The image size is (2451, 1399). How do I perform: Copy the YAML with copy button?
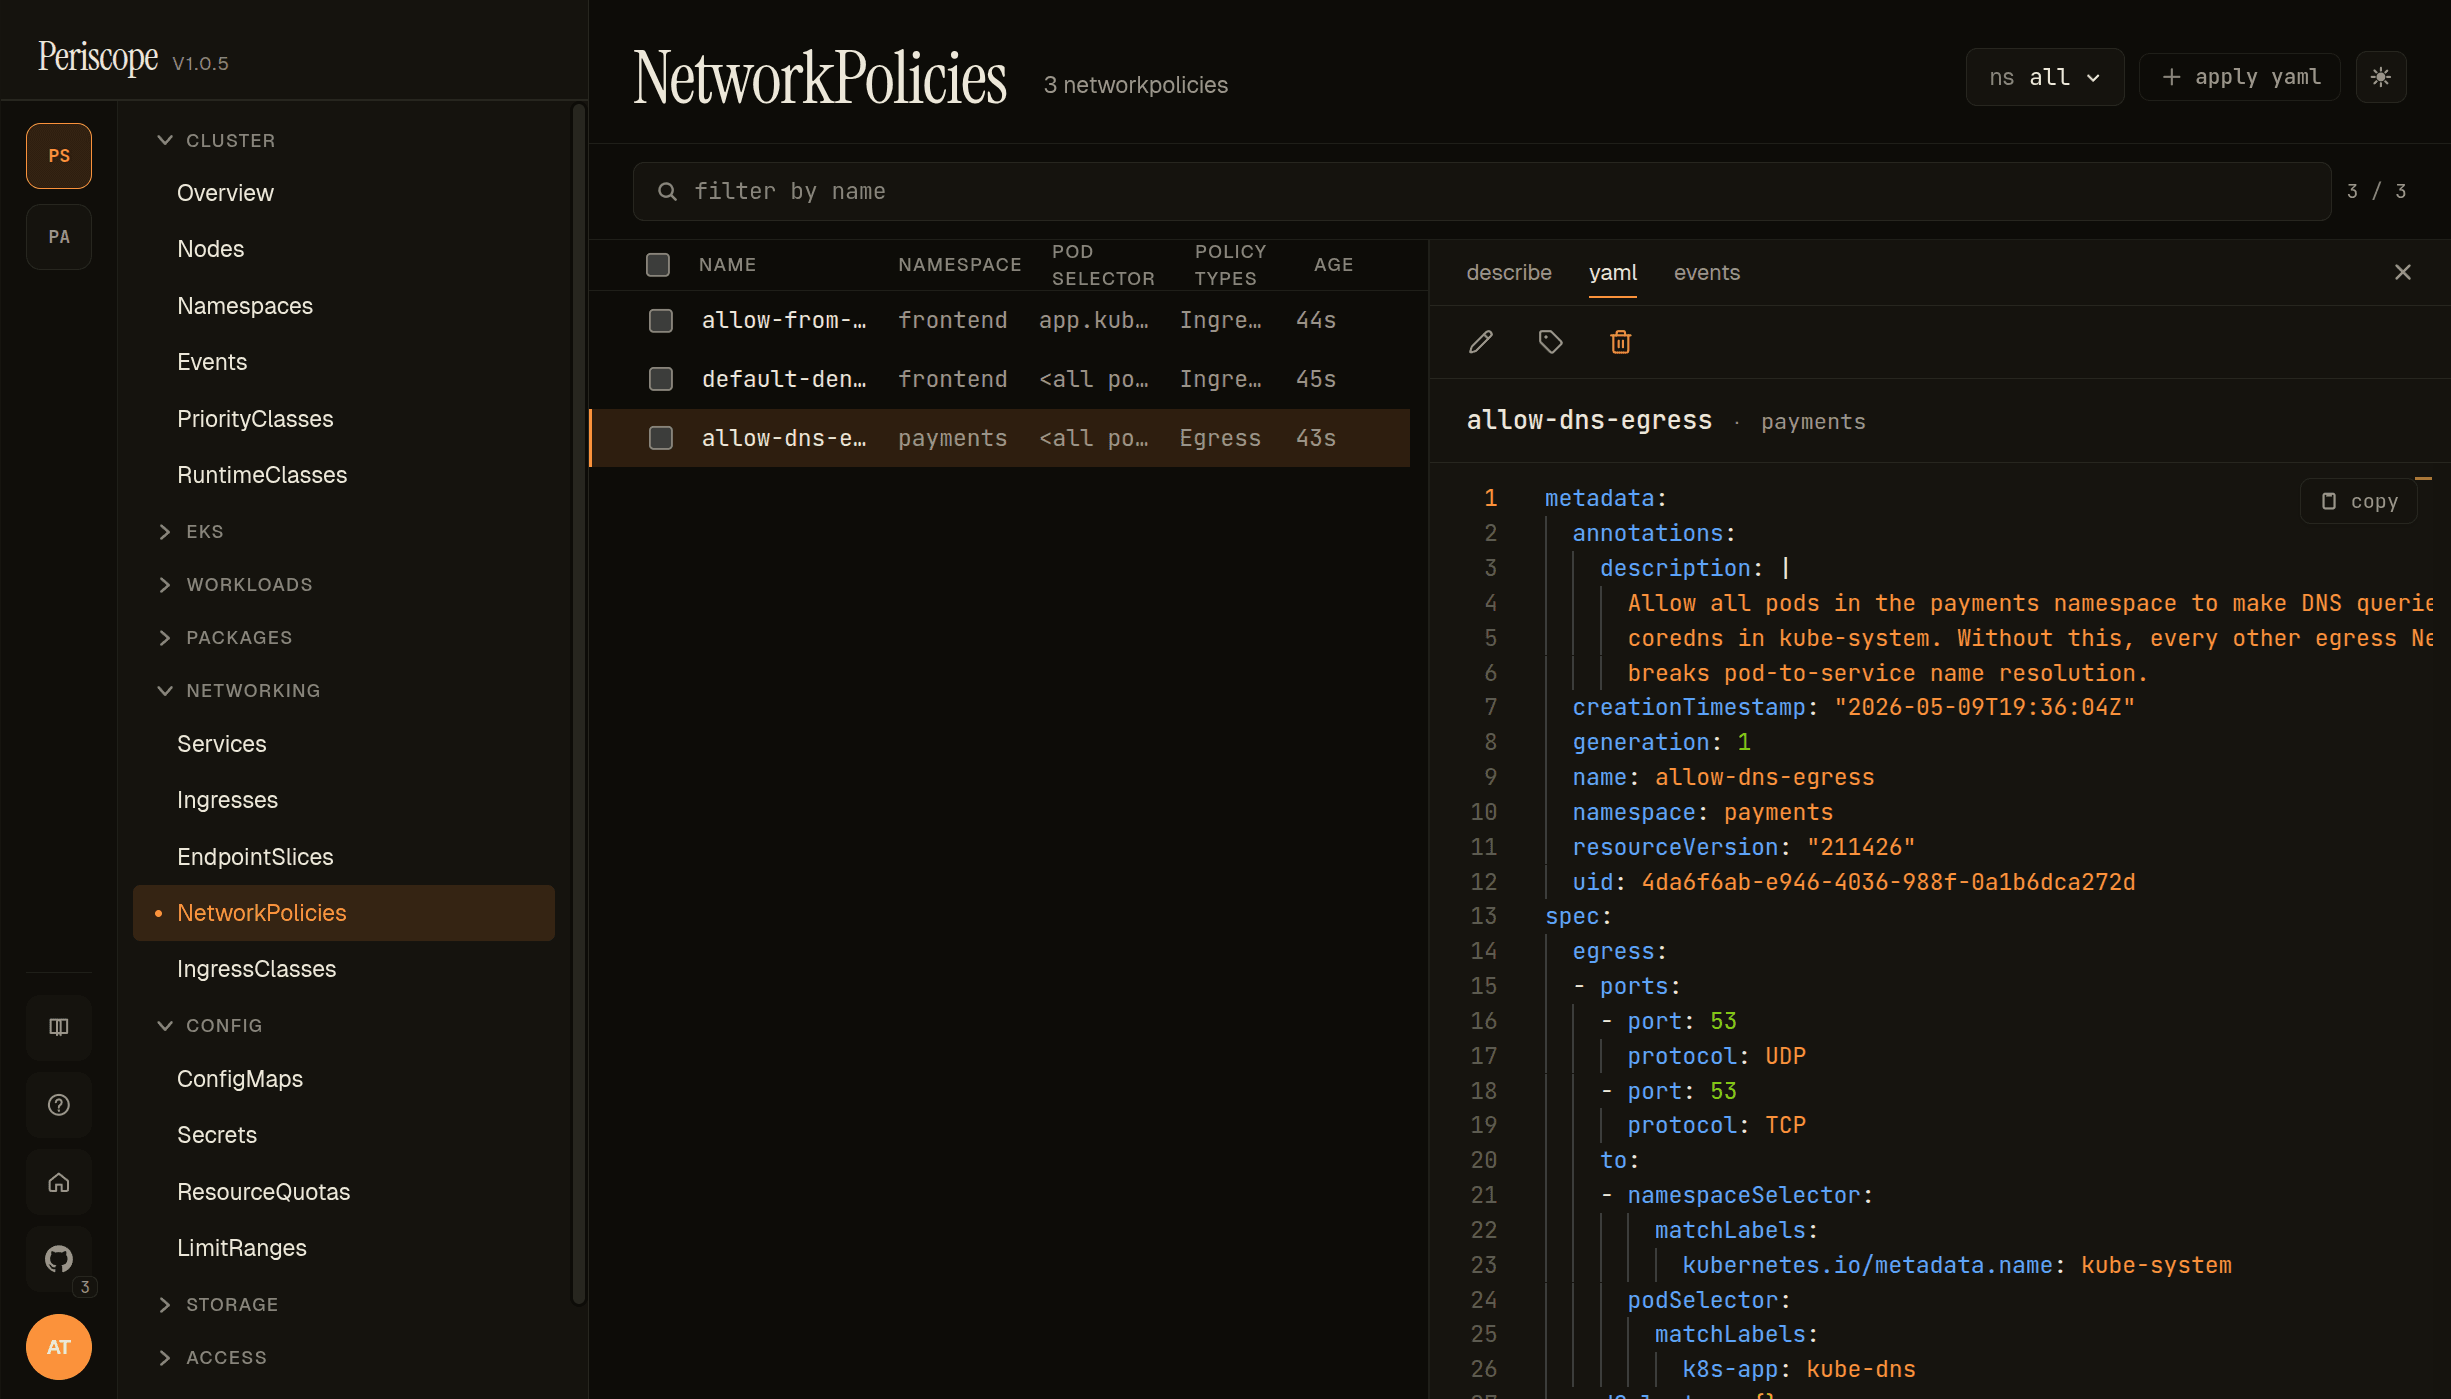tap(2359, 501)
